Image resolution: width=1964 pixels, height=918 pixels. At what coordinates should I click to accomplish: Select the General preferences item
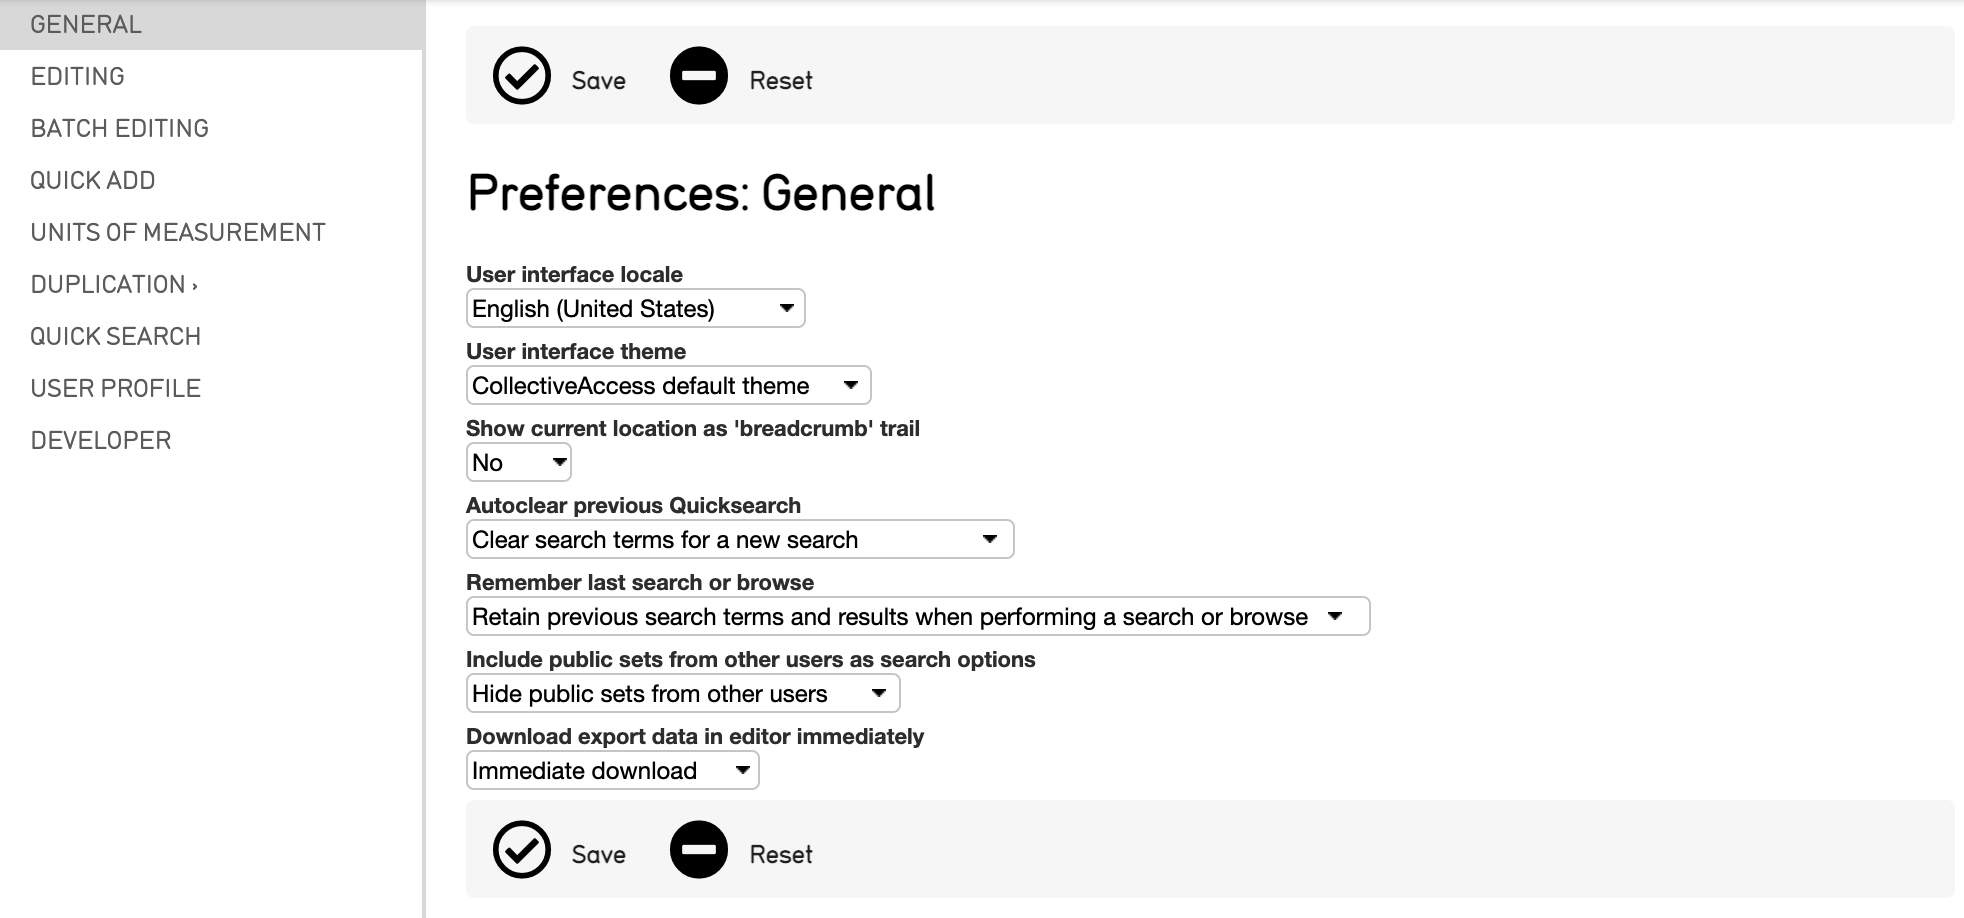86,24
